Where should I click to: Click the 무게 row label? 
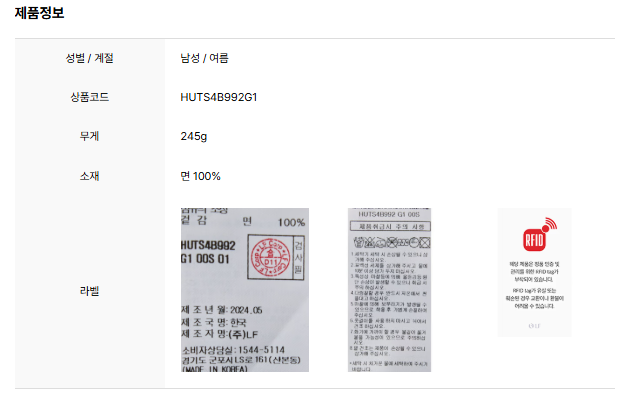click(x=89, y=136)
